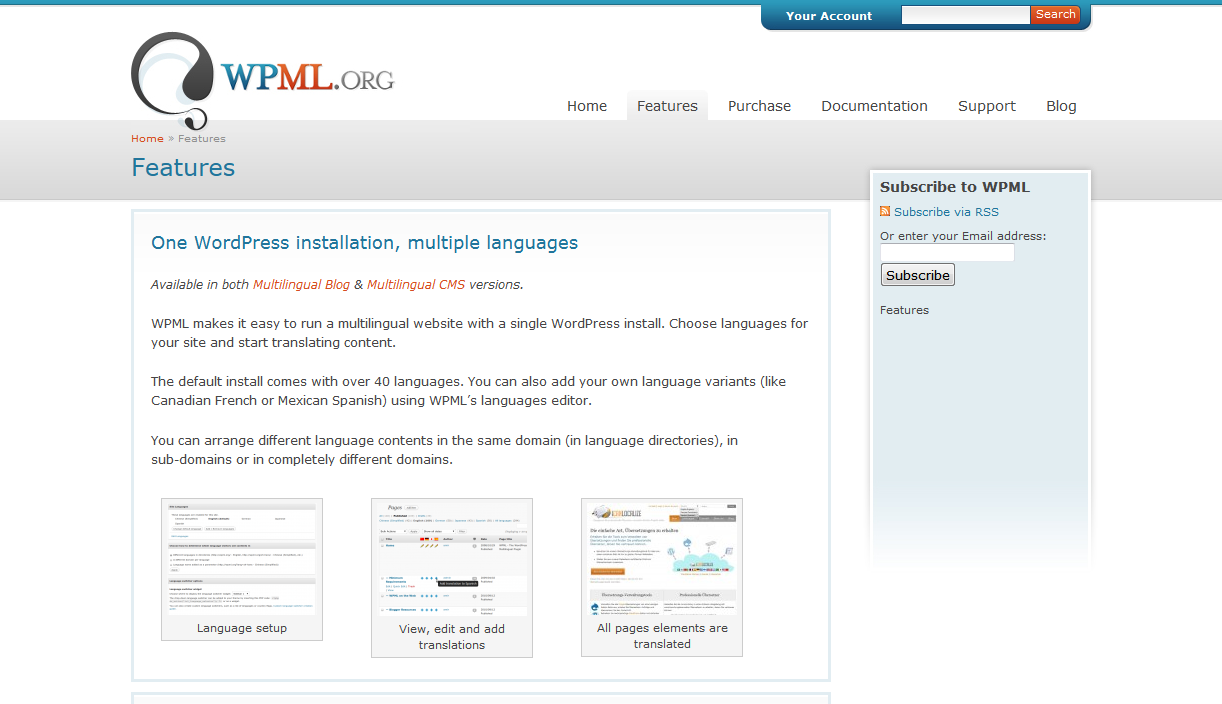
Task: Follow the Multilingual CMS link
Action: (415, 285)
